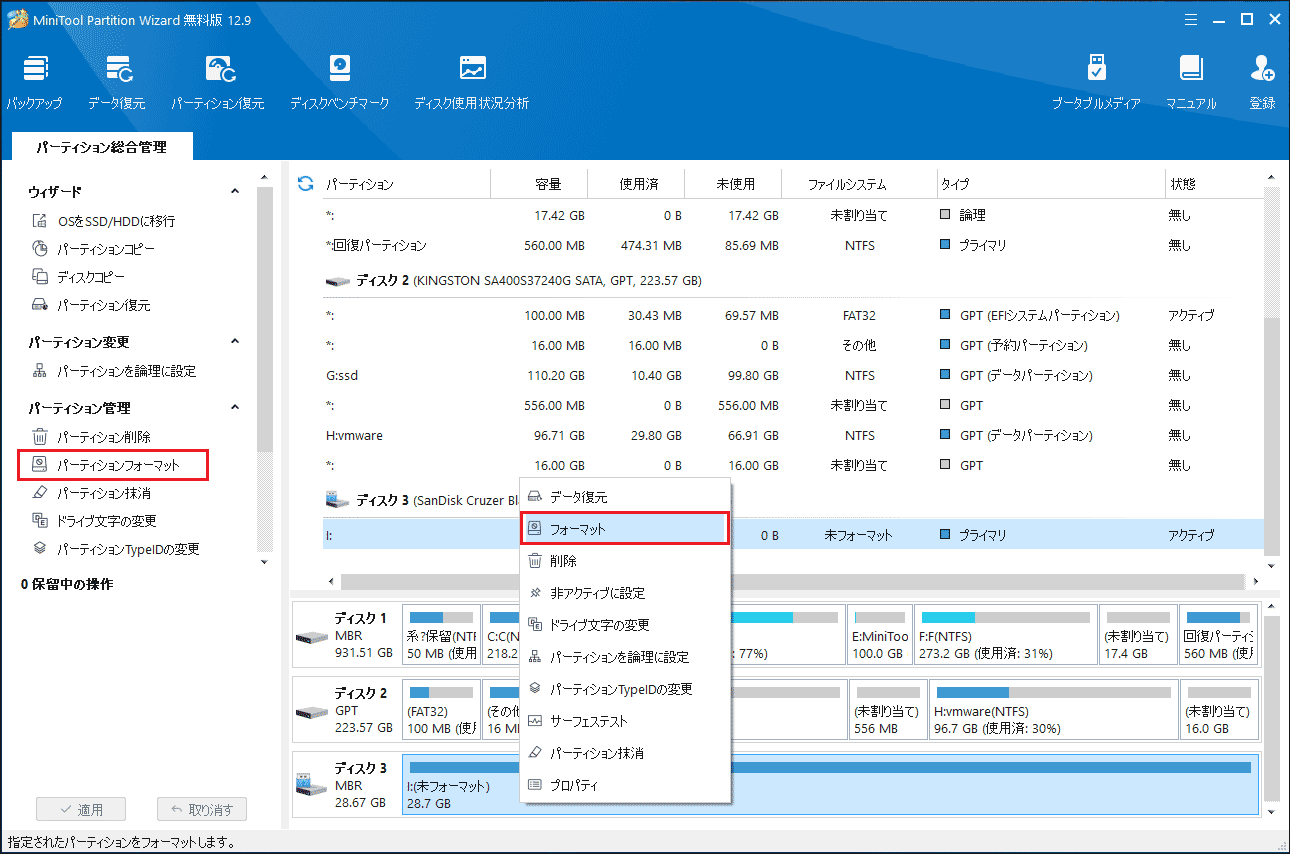Select the (FAT32) 100 MB block on ディスク 2
This screenshot has width=1290, height=854.
pos(441,710)
